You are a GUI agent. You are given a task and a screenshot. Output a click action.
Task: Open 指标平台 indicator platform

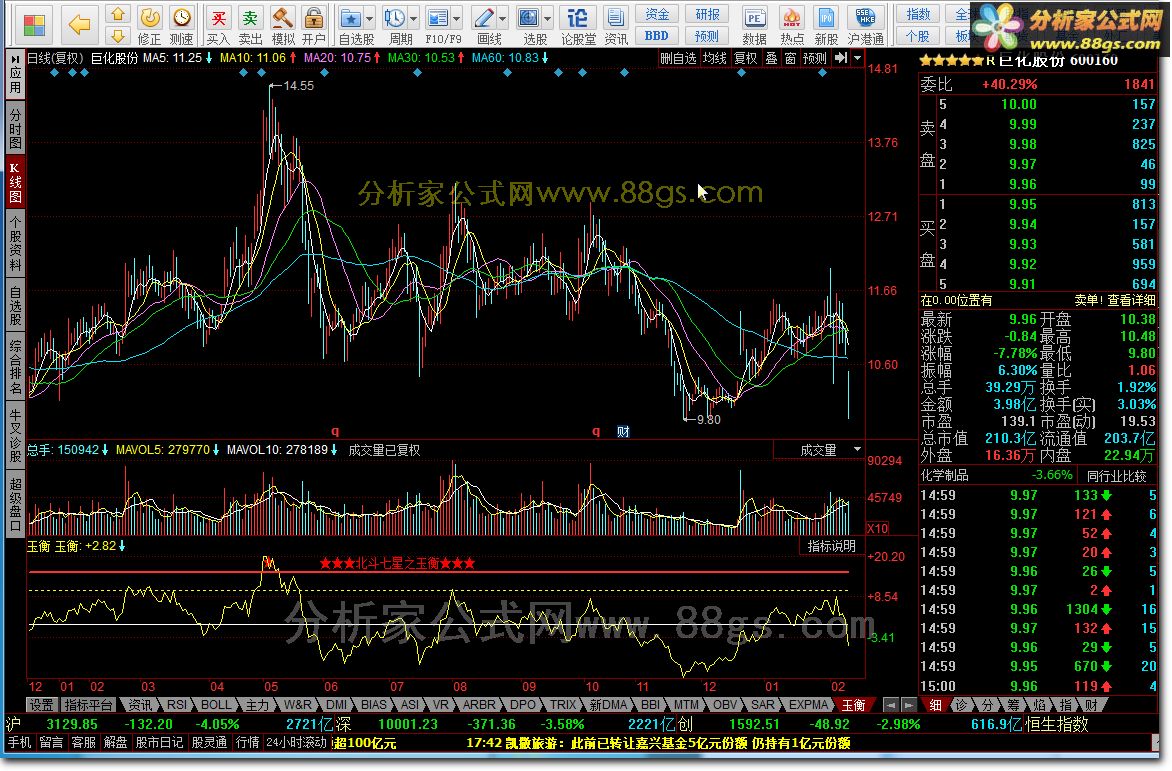coord(88,705)
